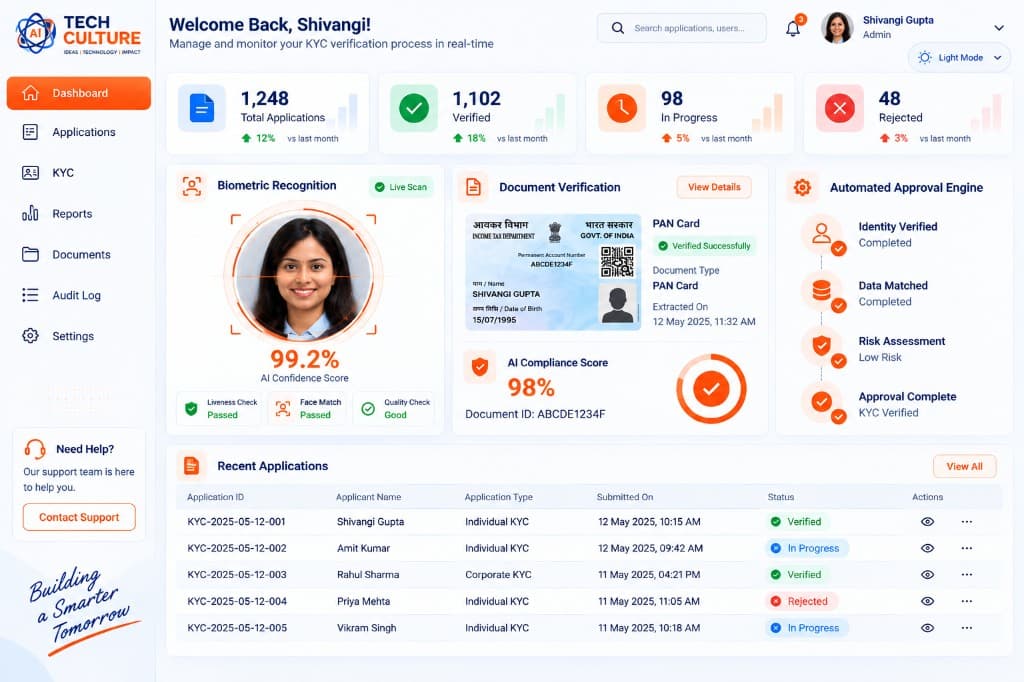Click the Submitted On column header

(x=625, y=497)
